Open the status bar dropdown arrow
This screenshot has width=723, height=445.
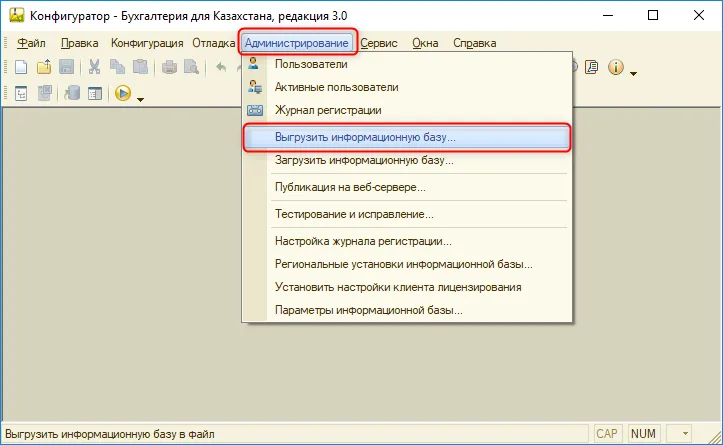click(x=685, y=433)
